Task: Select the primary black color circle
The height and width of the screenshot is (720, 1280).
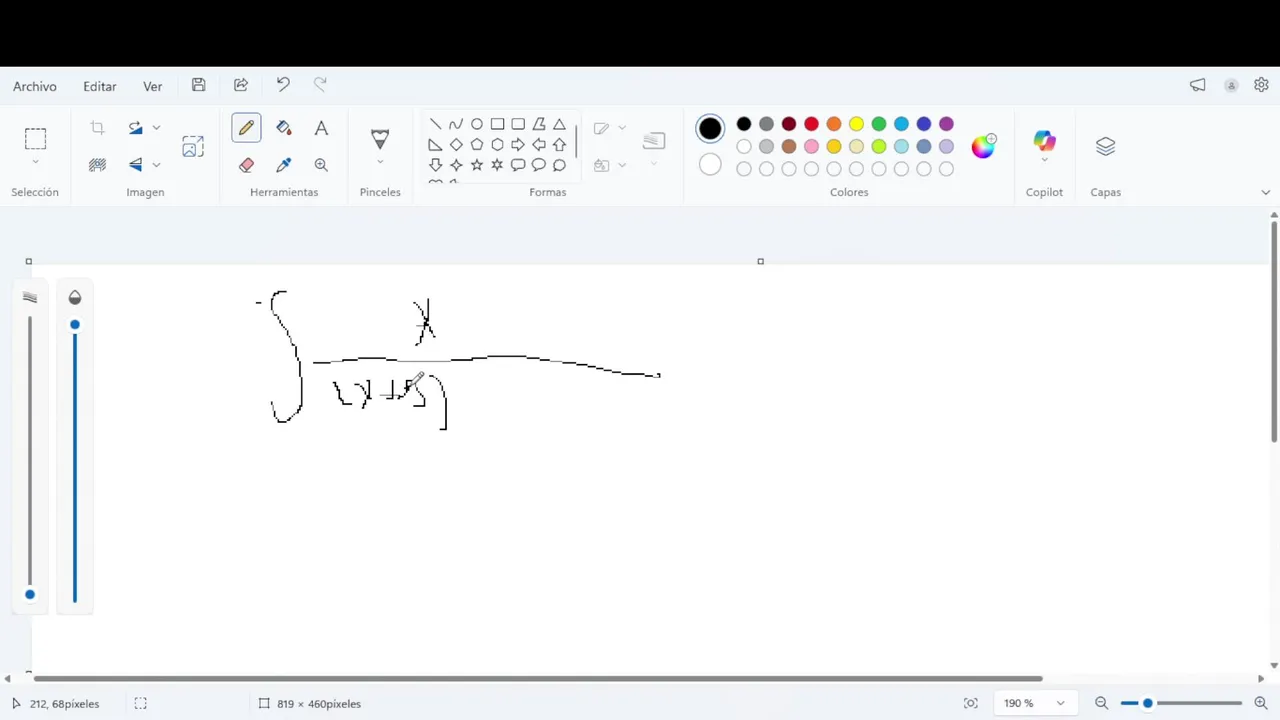Action: 710,128
